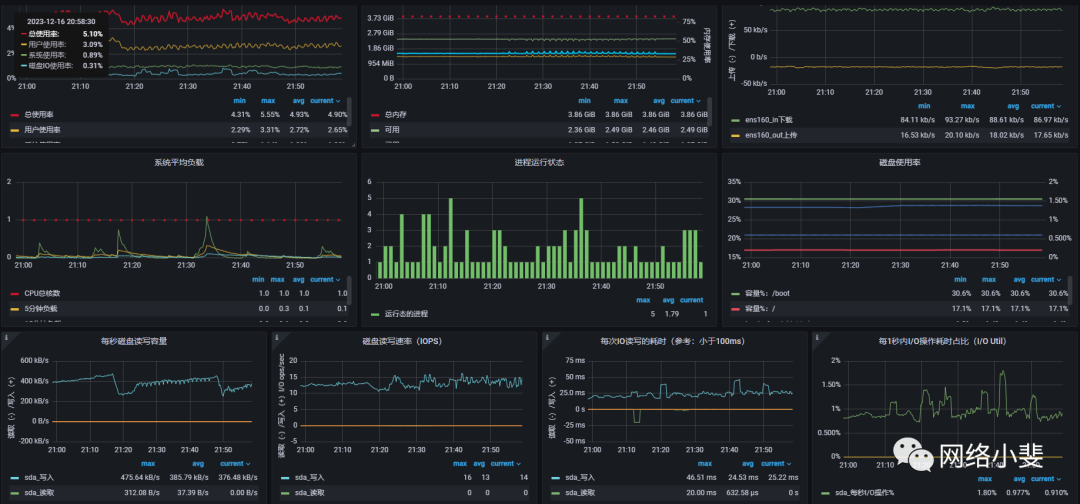Viewport: 1080px width, 504px height.
Task: Click CPU usage legend scrollbar
Action: (349, 111)
